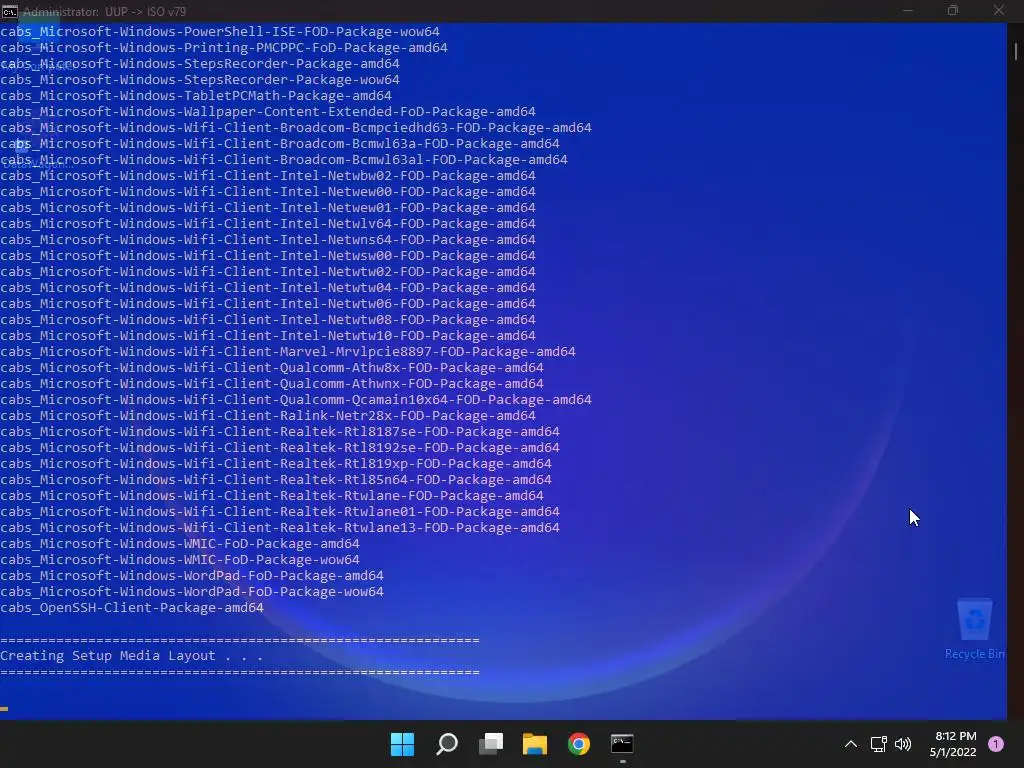
Task: Click the Ralink-Netr28x package line
Action: pos(268,416)
